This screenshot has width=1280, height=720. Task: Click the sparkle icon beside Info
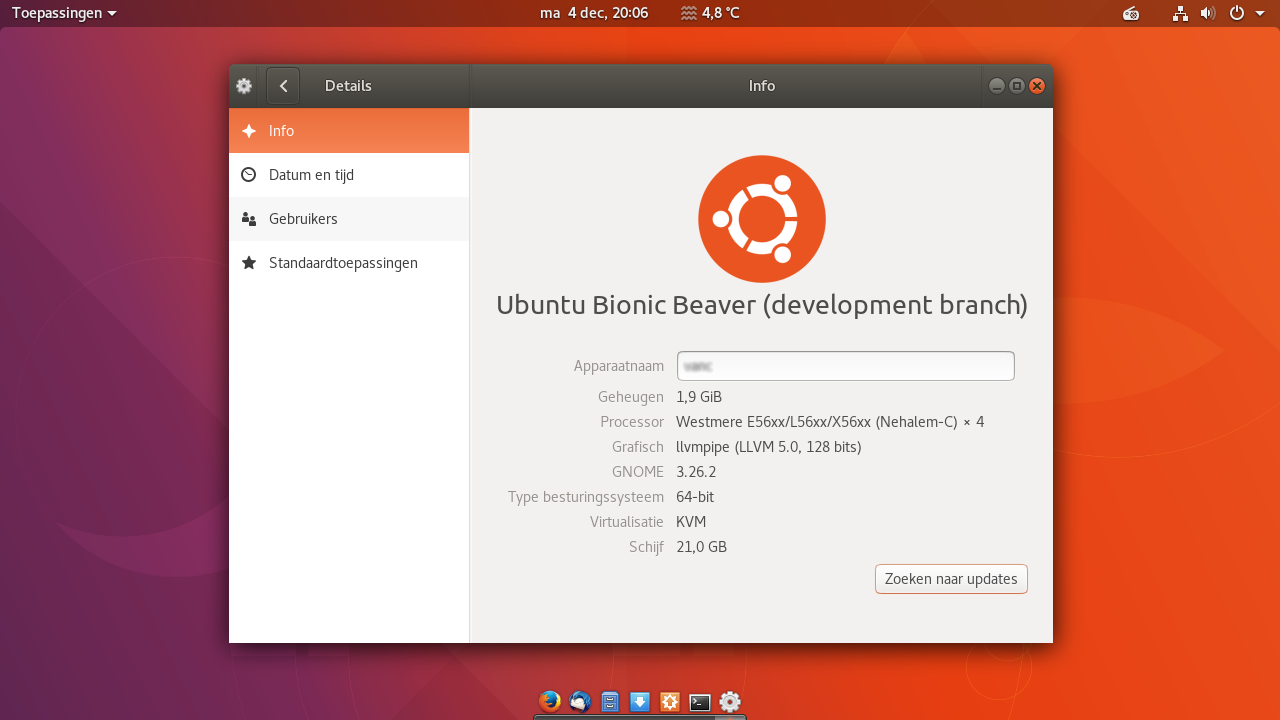pos(249,131)
